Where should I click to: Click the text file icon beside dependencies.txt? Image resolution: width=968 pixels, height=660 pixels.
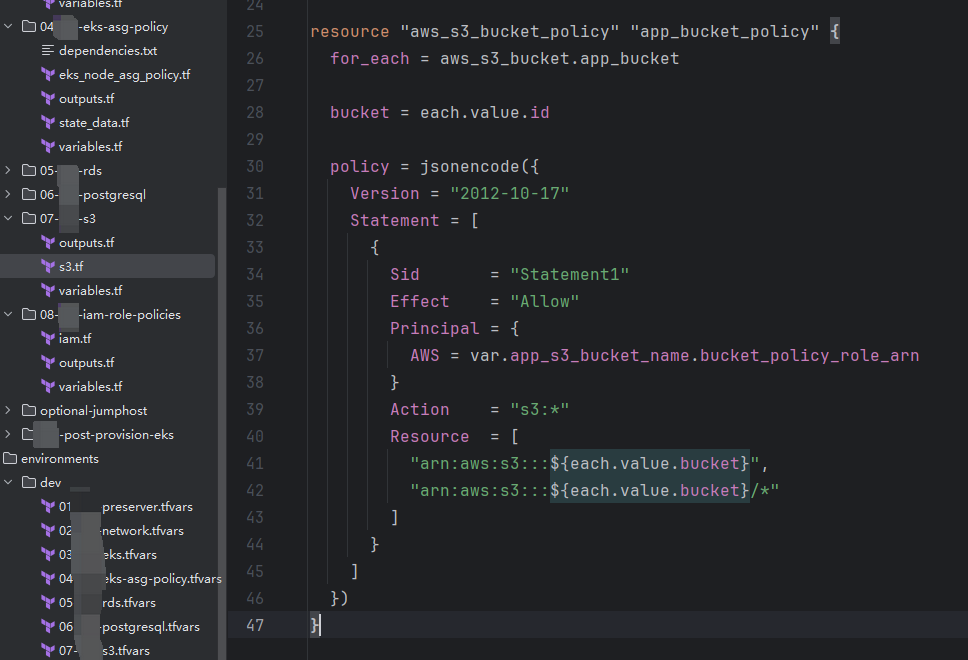(48, 51)
